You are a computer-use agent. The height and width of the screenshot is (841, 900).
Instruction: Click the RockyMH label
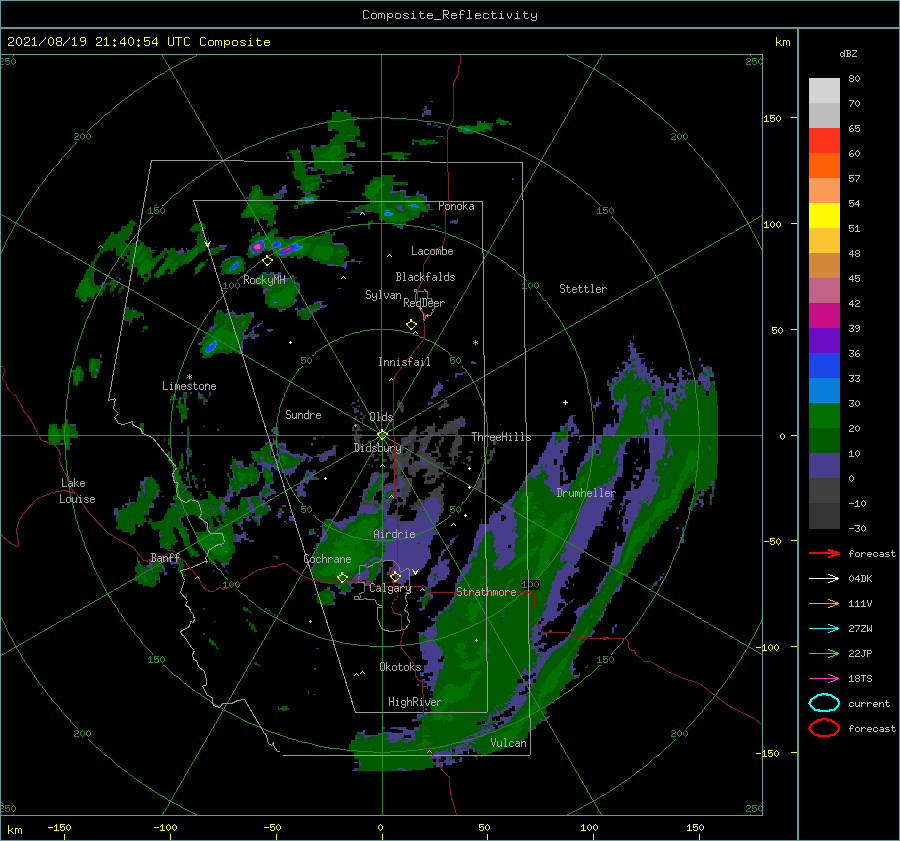(x=264, y=280)
